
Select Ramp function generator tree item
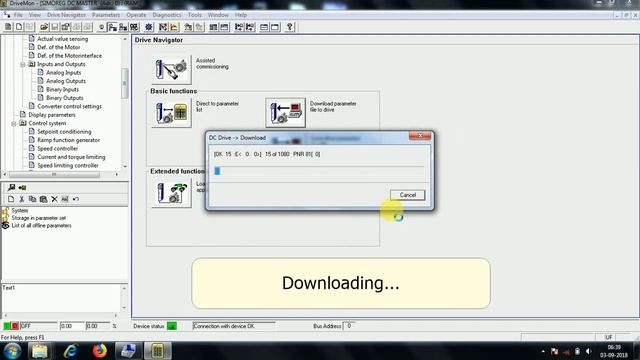(69, 140)
